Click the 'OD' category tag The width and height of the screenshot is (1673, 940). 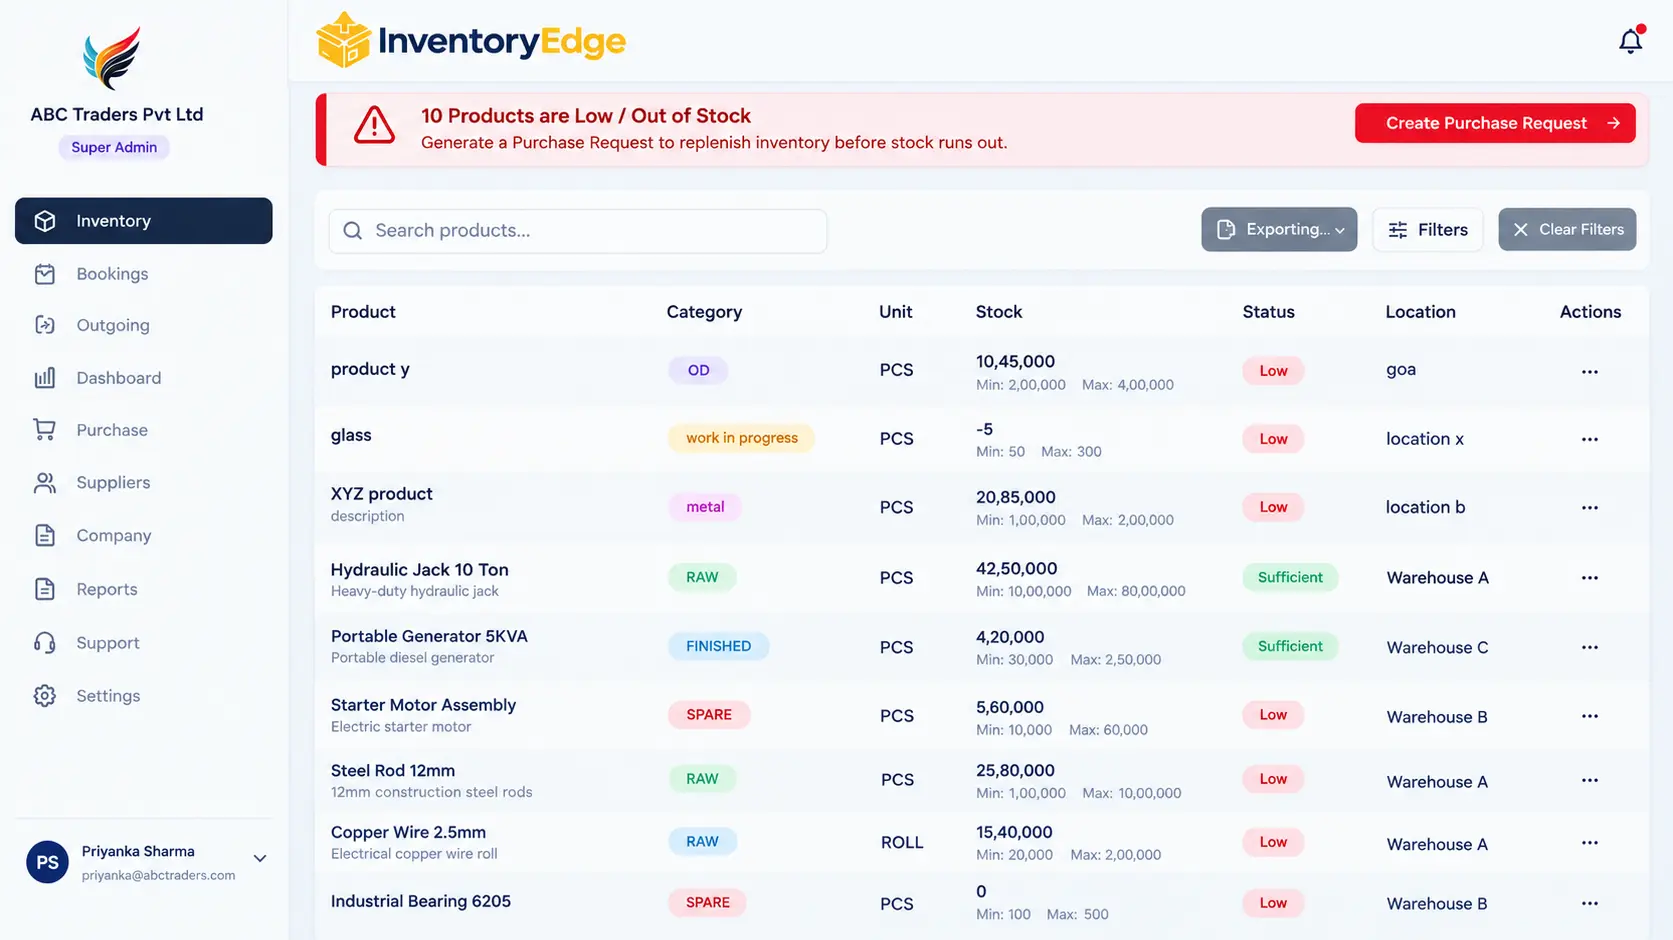point(698,370)
